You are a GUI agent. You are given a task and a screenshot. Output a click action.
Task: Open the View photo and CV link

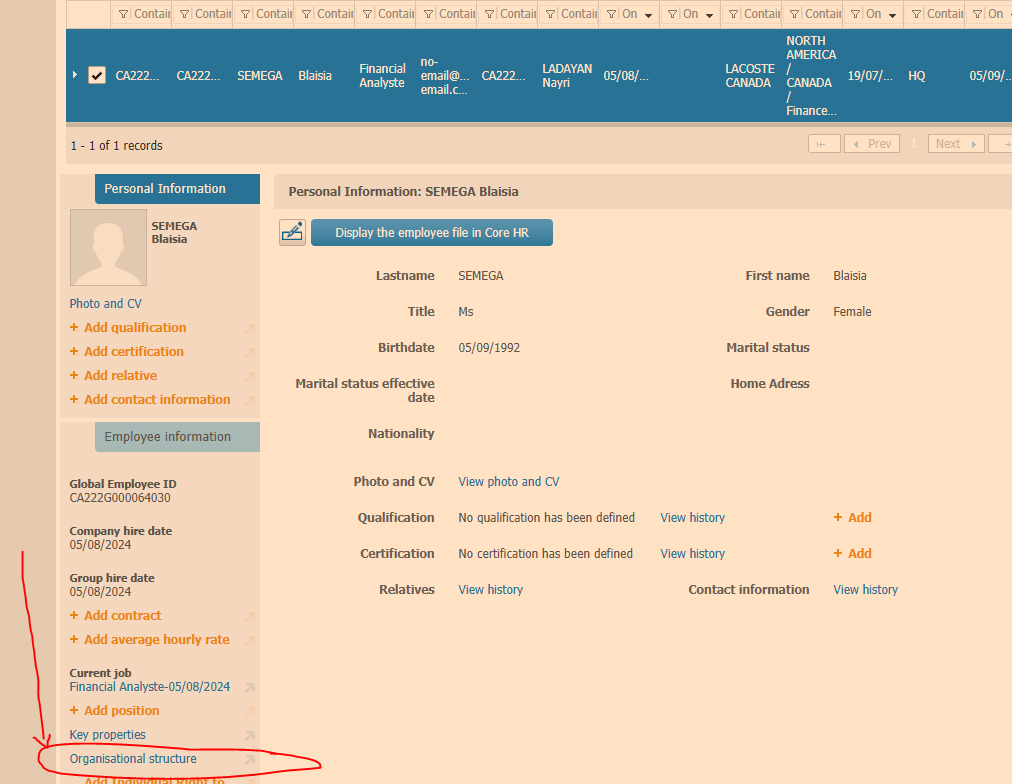(x=508, y=481)
